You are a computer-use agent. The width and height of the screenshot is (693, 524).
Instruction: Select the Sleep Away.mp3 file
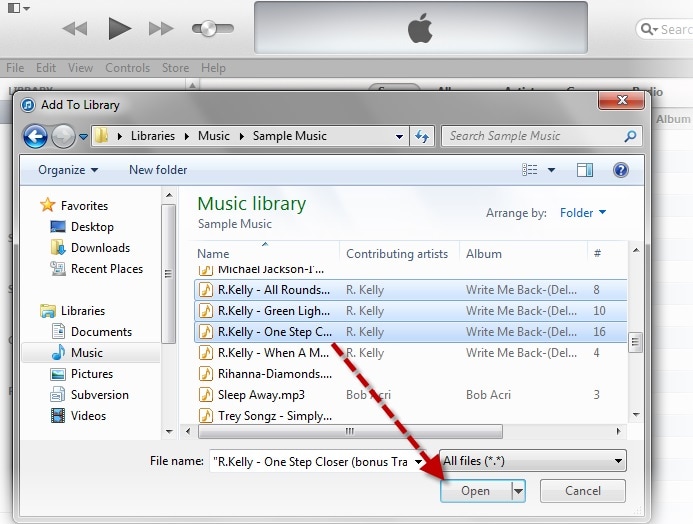(x=411, y=395)
